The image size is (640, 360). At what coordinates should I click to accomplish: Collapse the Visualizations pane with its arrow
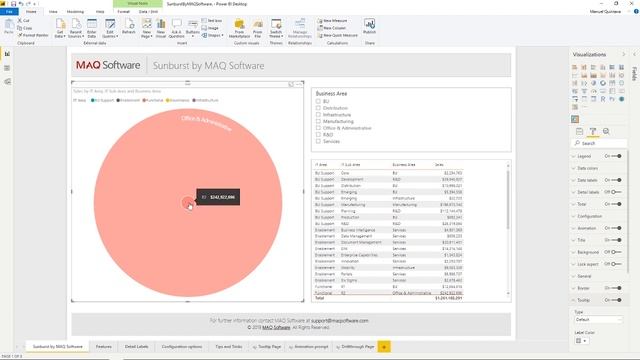[623, 54]
